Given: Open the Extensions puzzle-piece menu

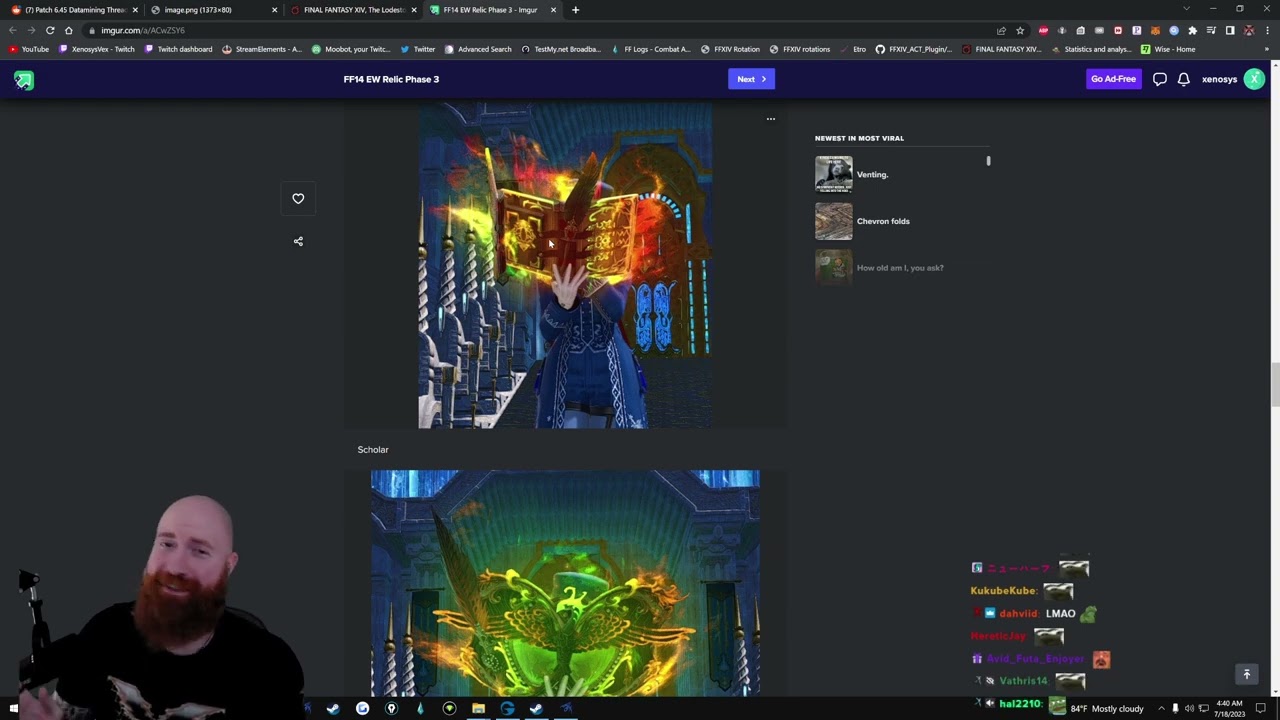Looking at the screenshot, I should [x=1192, y=30].
